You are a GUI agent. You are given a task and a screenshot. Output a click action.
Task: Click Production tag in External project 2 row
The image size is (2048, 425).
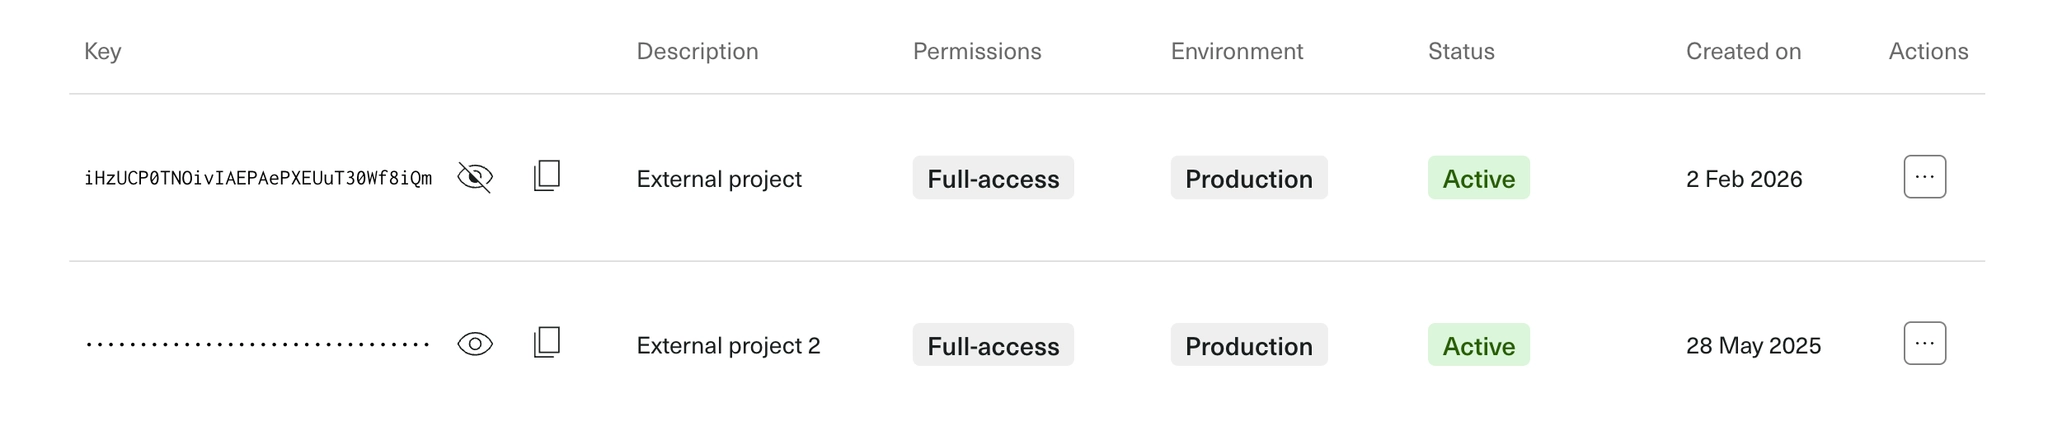(x=1248, y=345)
